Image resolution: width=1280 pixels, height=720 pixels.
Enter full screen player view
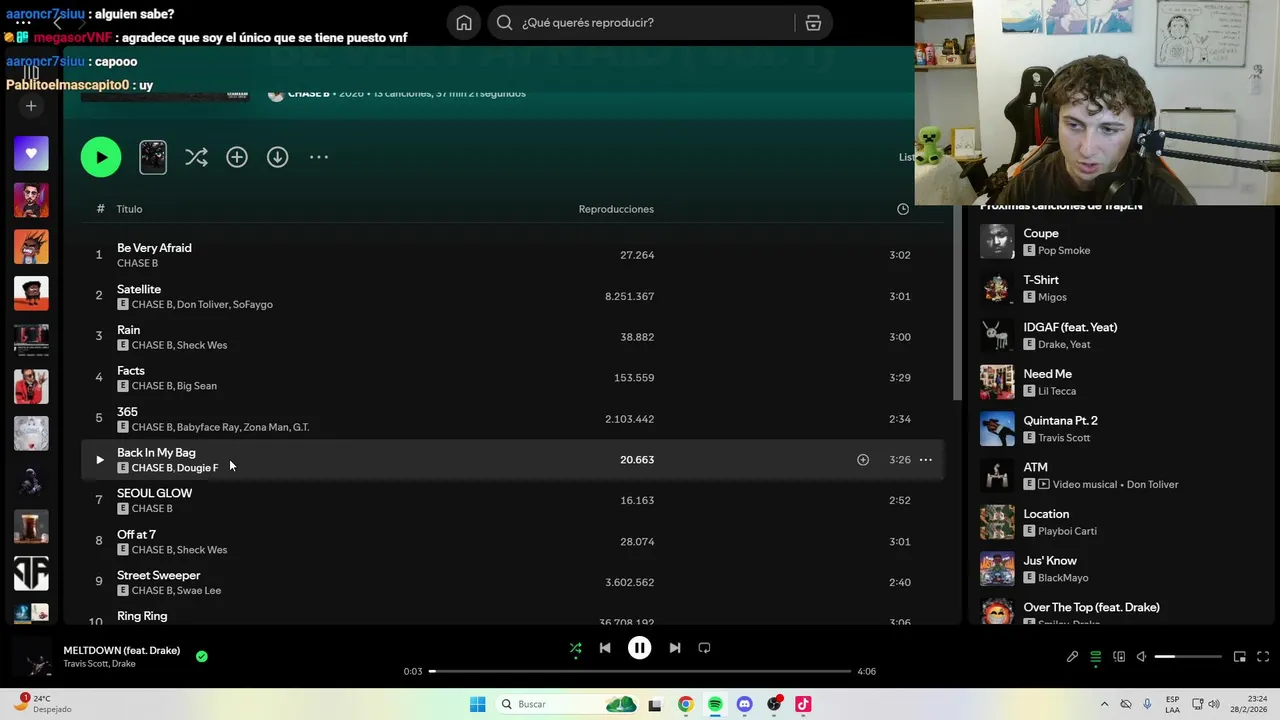pyautogui.click(x=1264, y=657)
